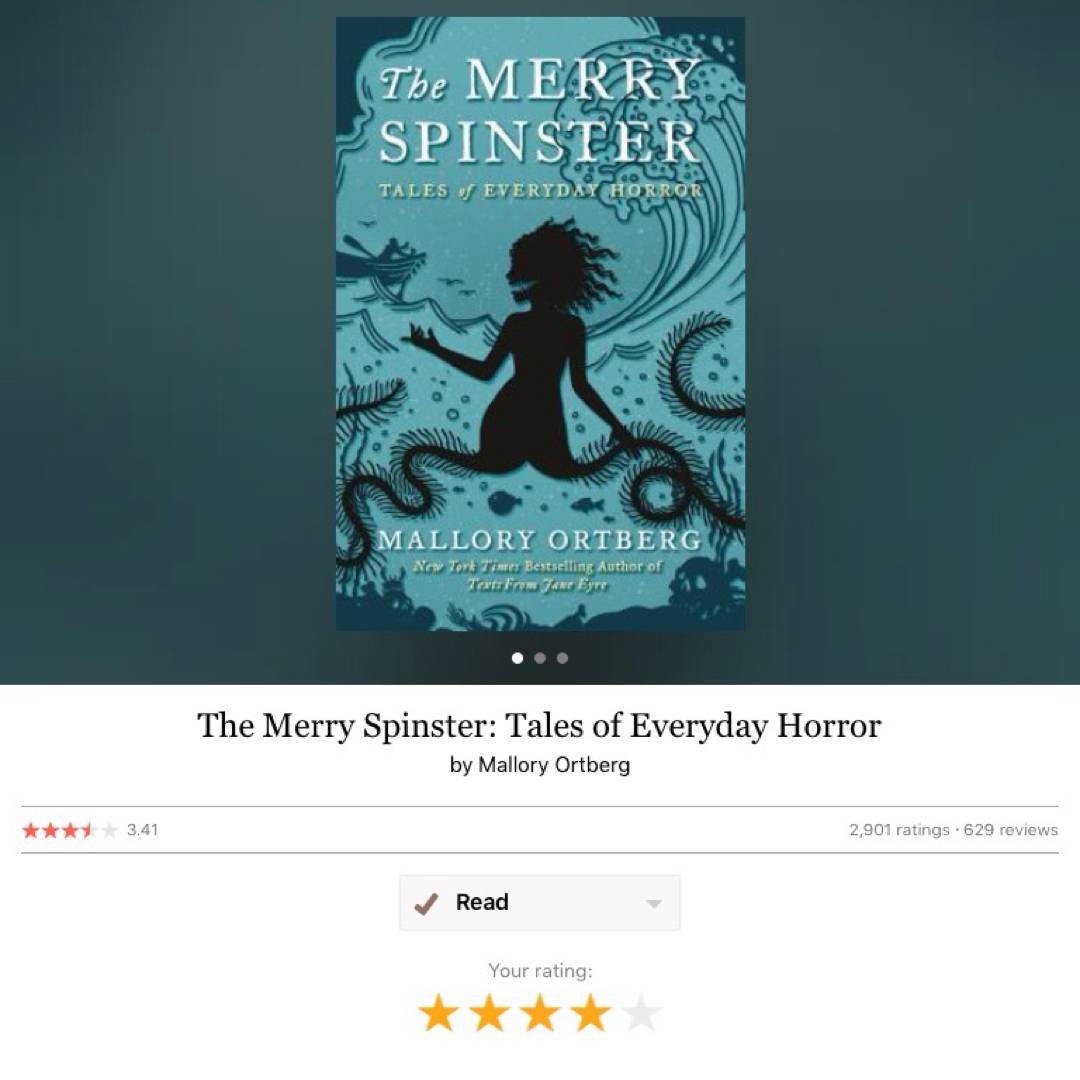Switch to the second carousel dot
The image size is (1080, 1080).
pos(540,658)
